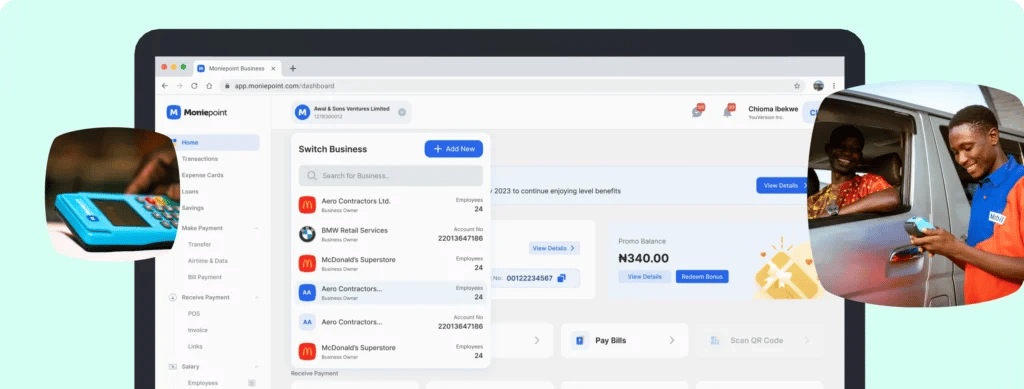The height and width of the screenshot is (389, 1024).
Task: Click the browser back arrow
Action: [x=165, y=86]
